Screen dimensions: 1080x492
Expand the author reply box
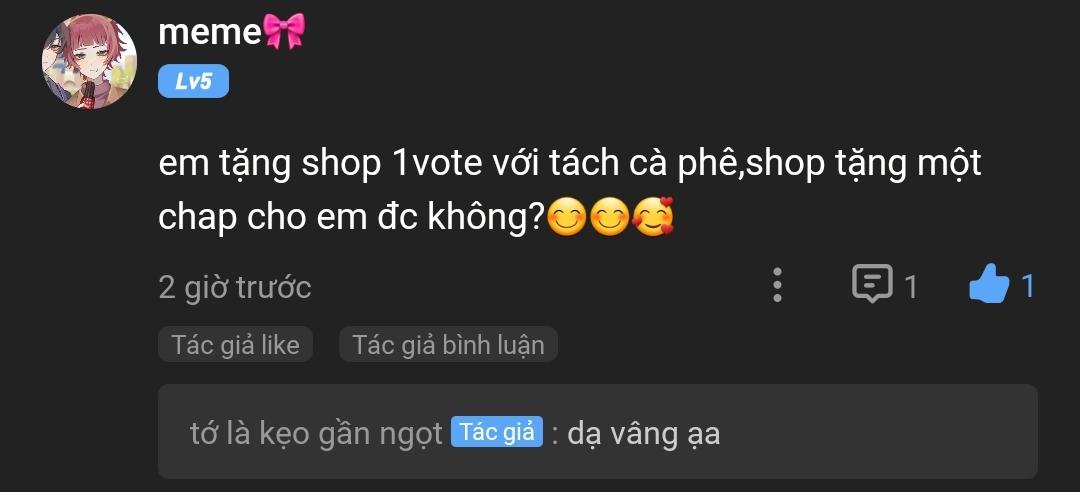(x=598, y=431)
